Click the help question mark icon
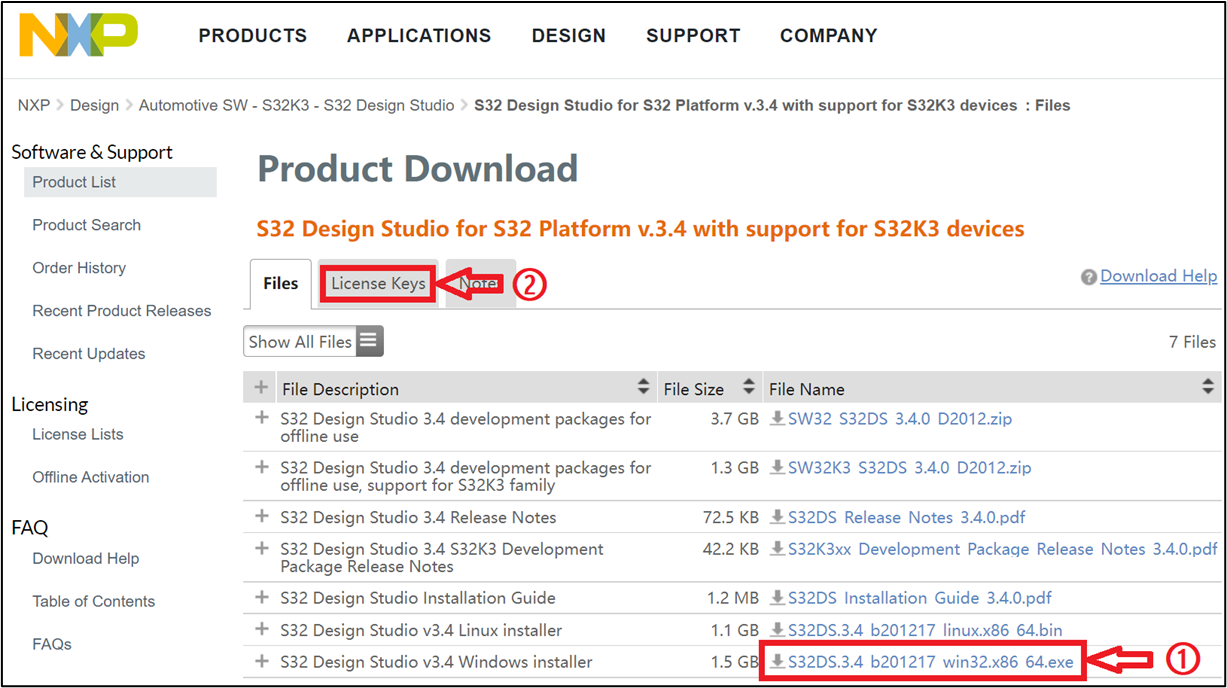Viewport: 1227px width, 688px height. click(x=1089, y=277)
